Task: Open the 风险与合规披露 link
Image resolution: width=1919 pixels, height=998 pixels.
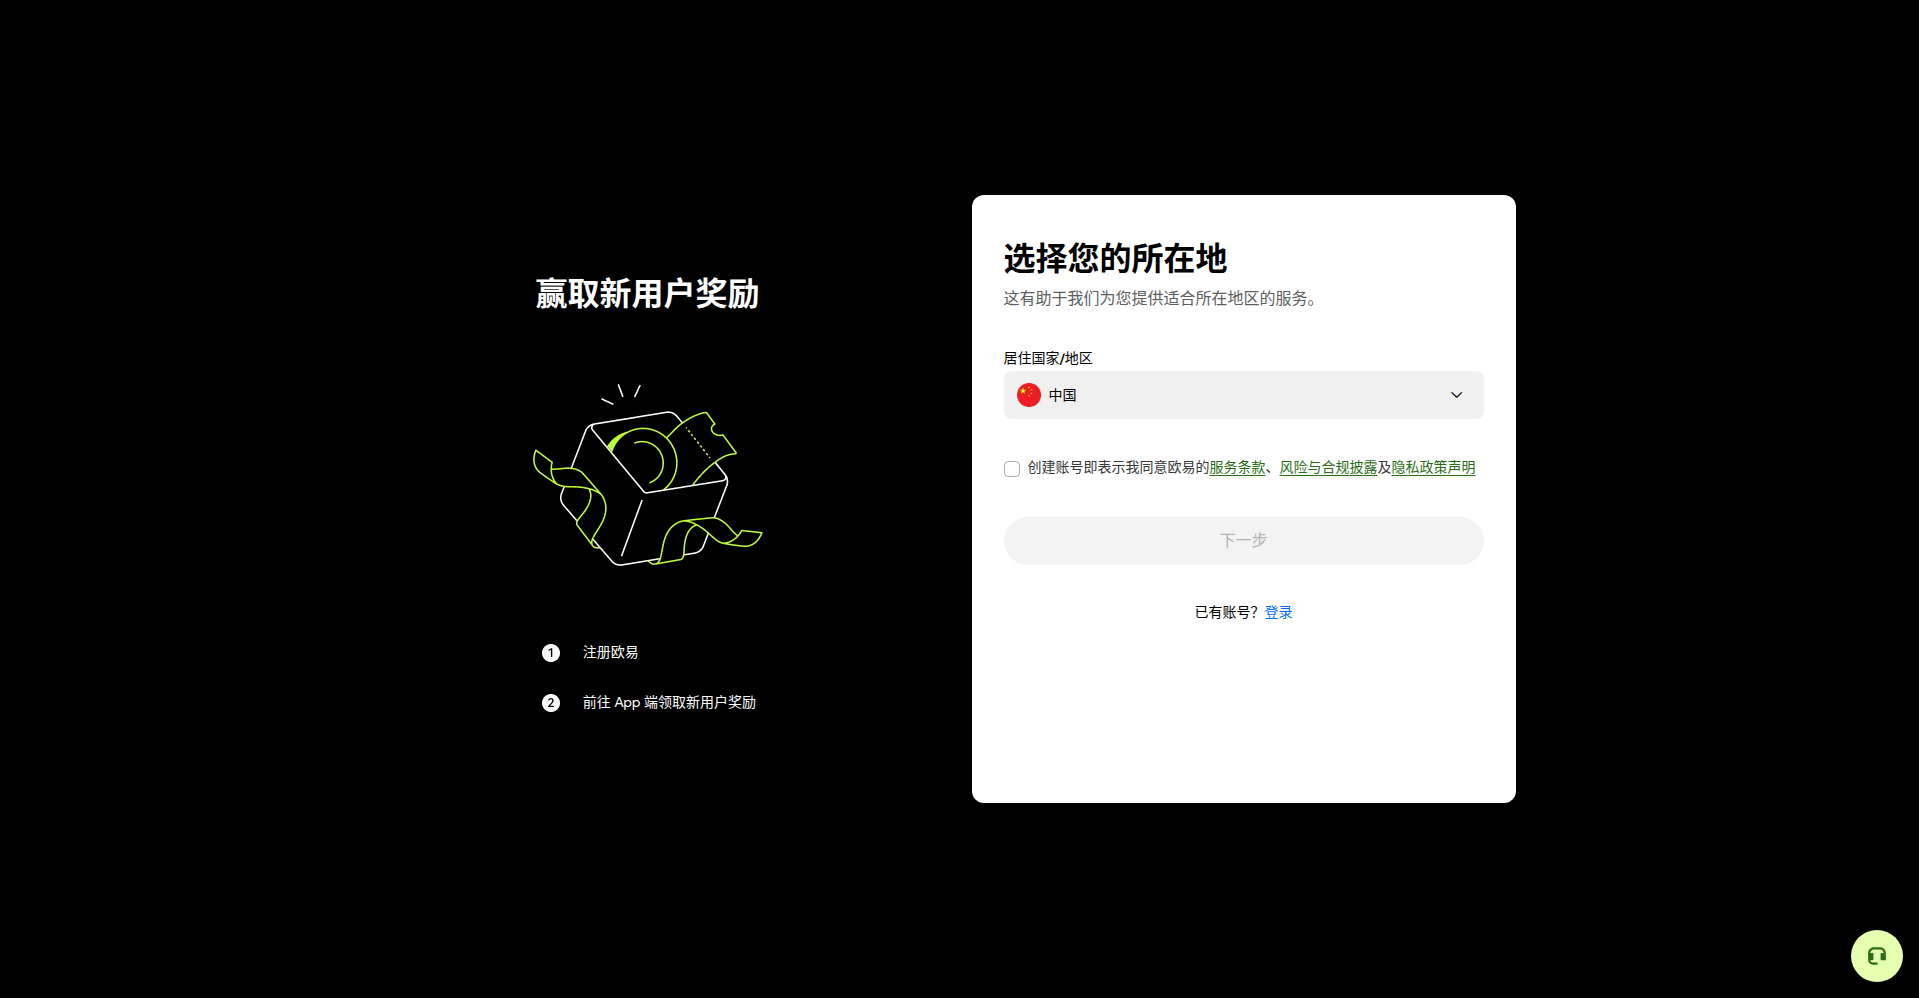Action: pyautogui.click(x=1328, y=468)
